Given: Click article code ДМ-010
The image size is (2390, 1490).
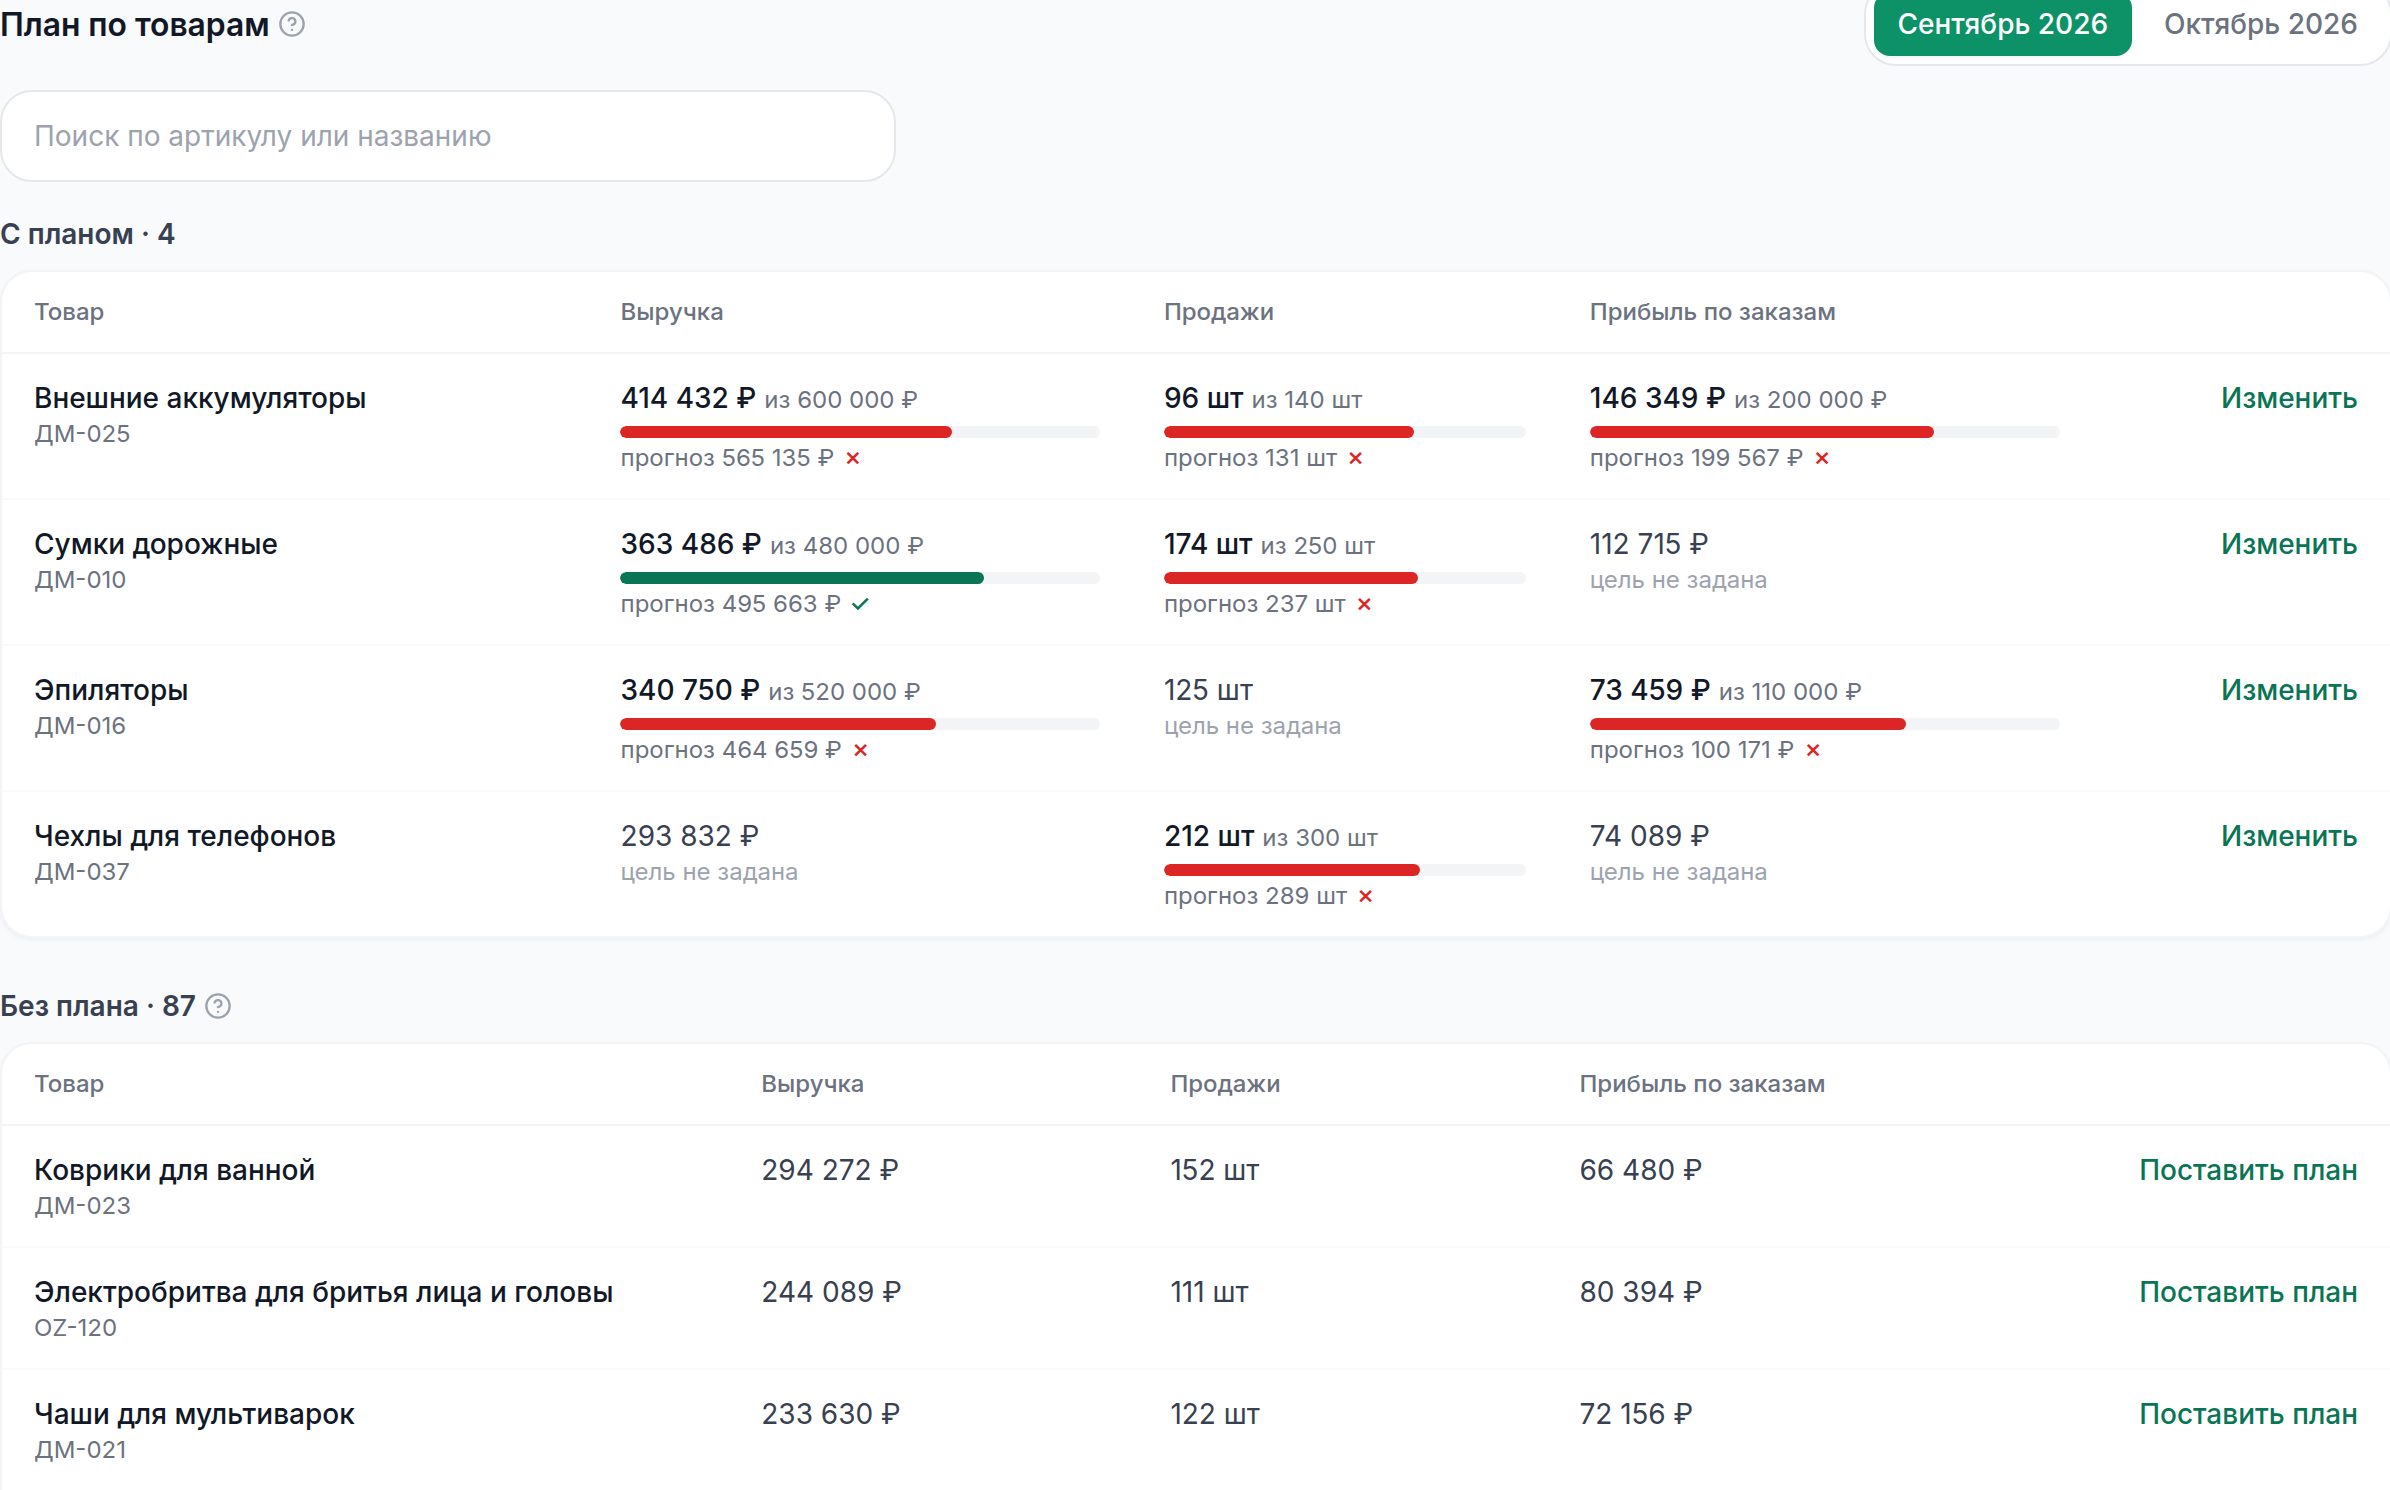Looking at the screenshot, I should 80,580.
